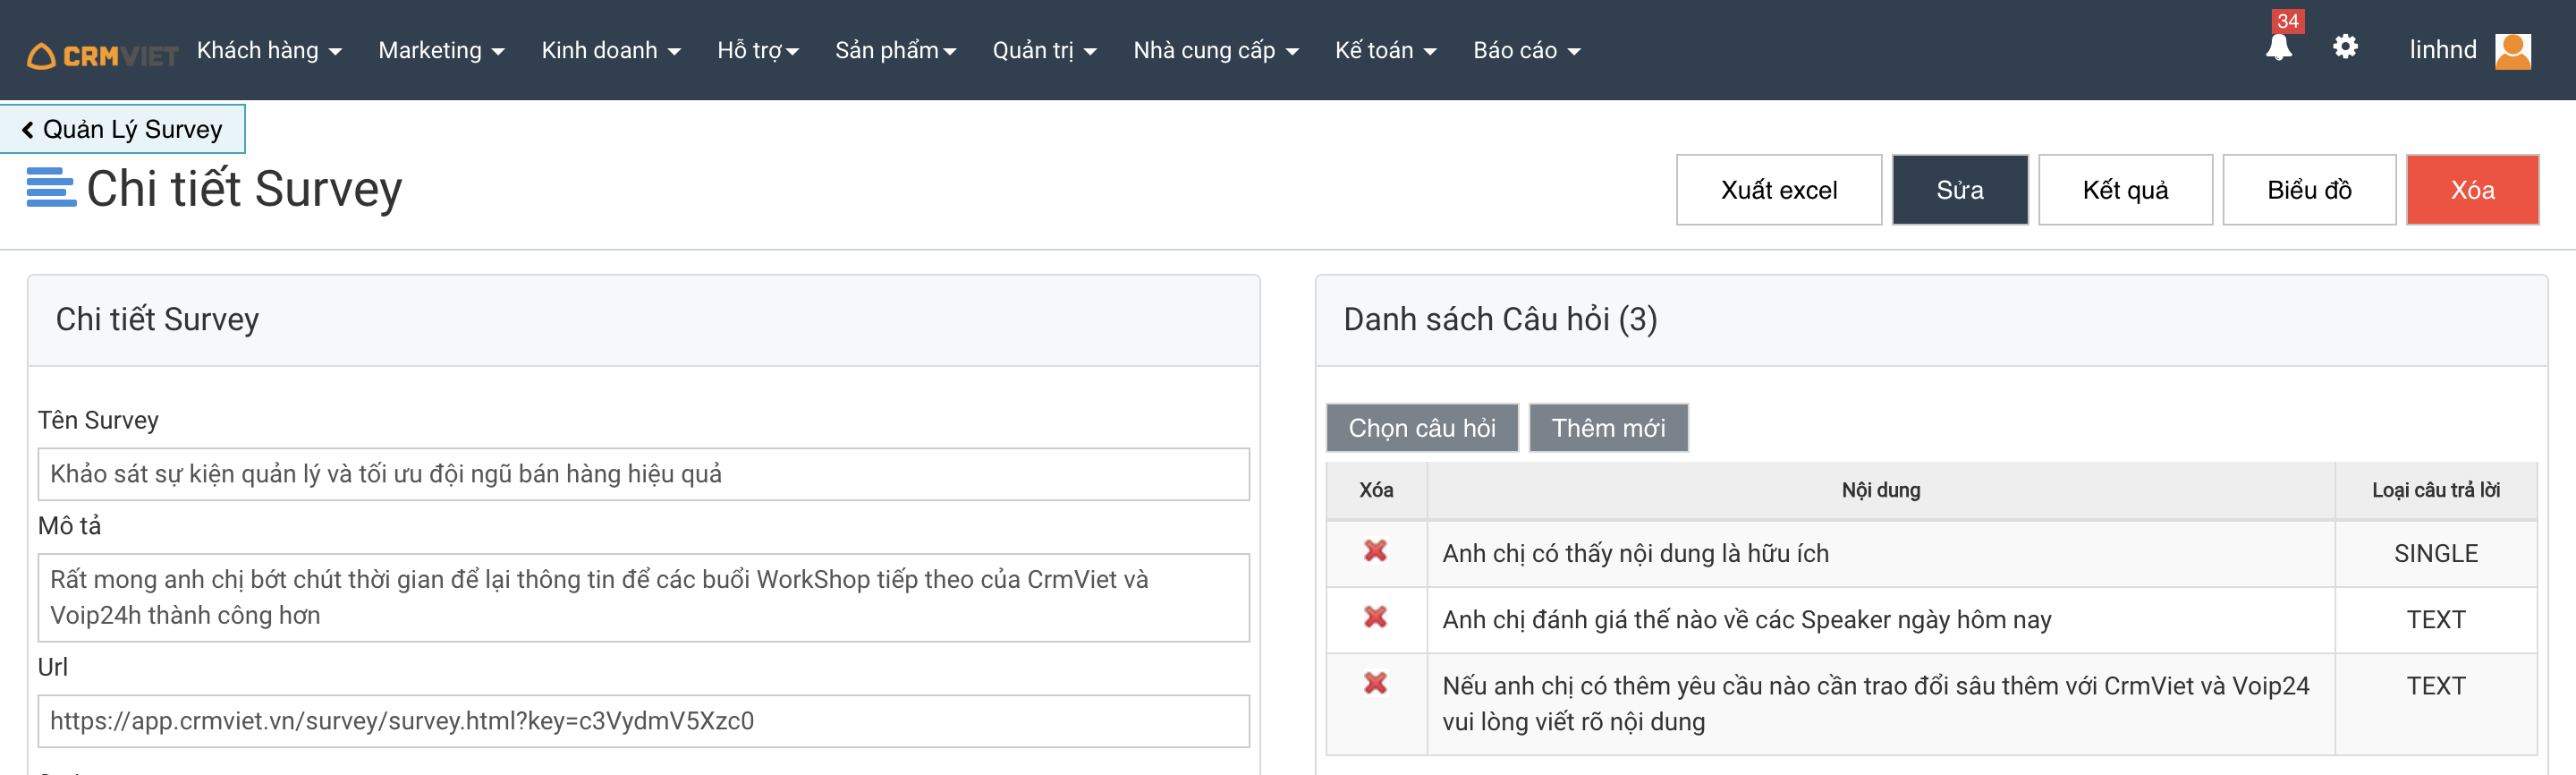
Task: Open the notifications bell icon
Action: (2278, 48)
